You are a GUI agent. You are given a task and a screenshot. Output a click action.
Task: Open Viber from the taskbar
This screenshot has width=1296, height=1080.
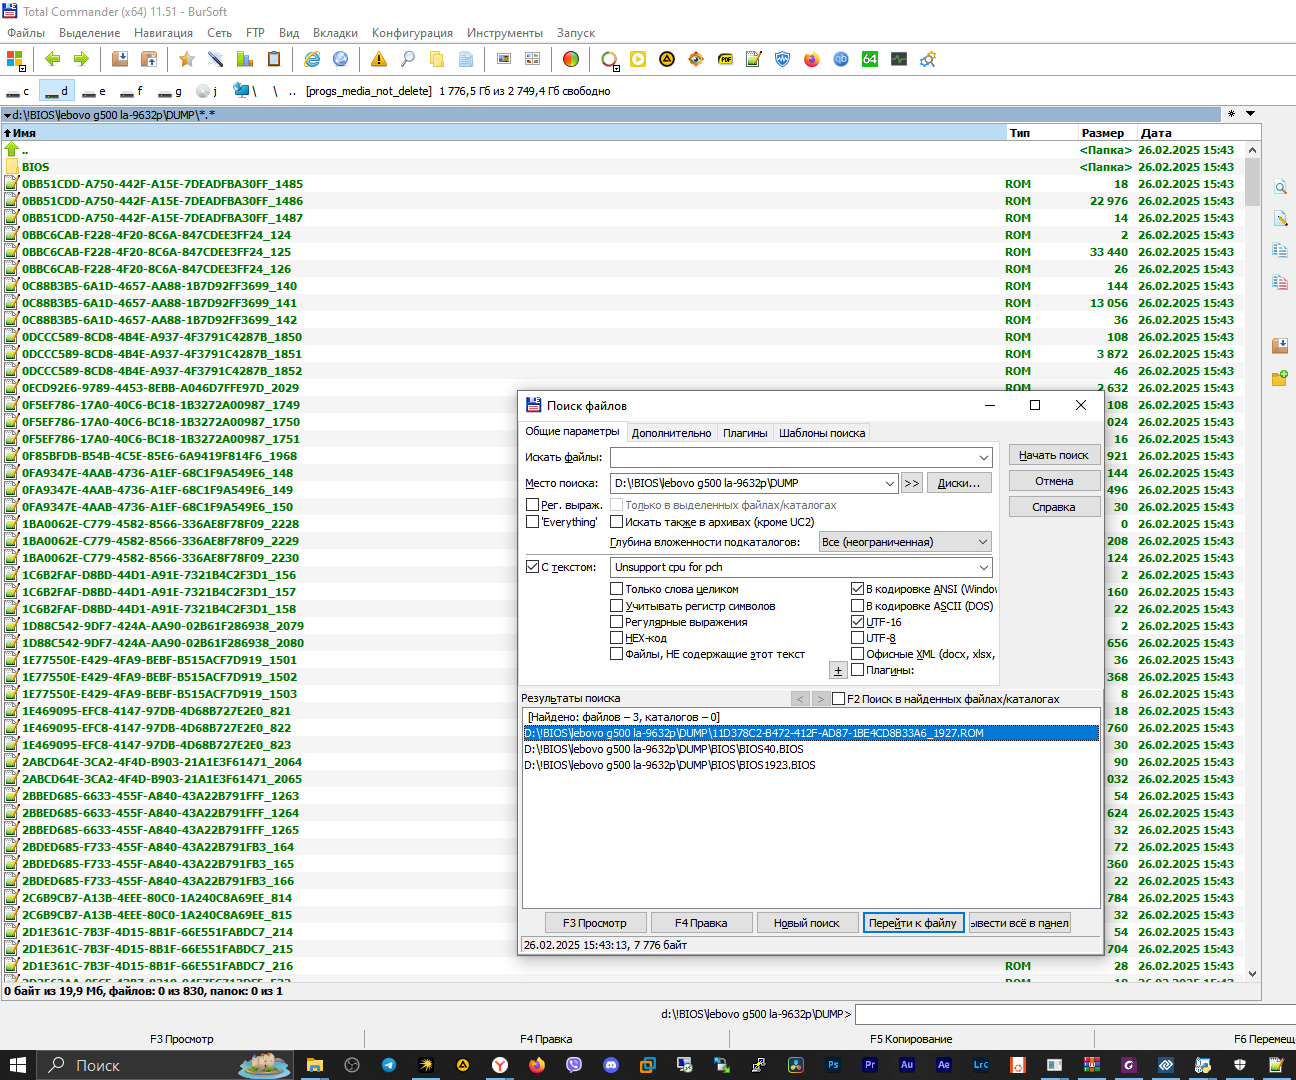coord(574,1065)
